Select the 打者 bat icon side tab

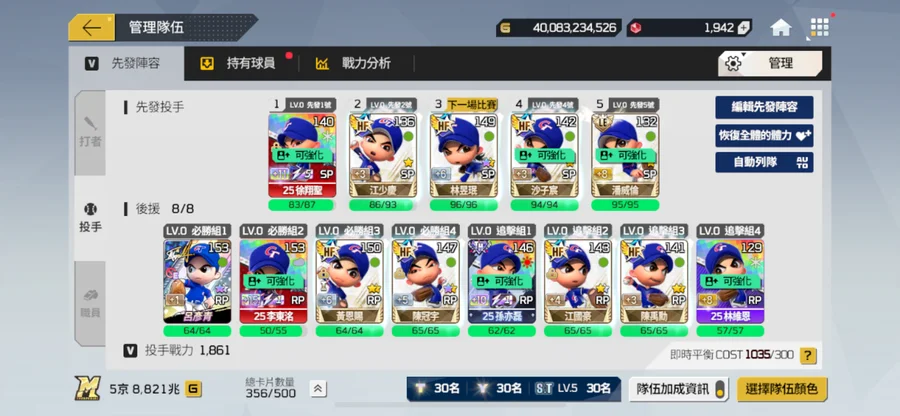(x=90, y=133)
